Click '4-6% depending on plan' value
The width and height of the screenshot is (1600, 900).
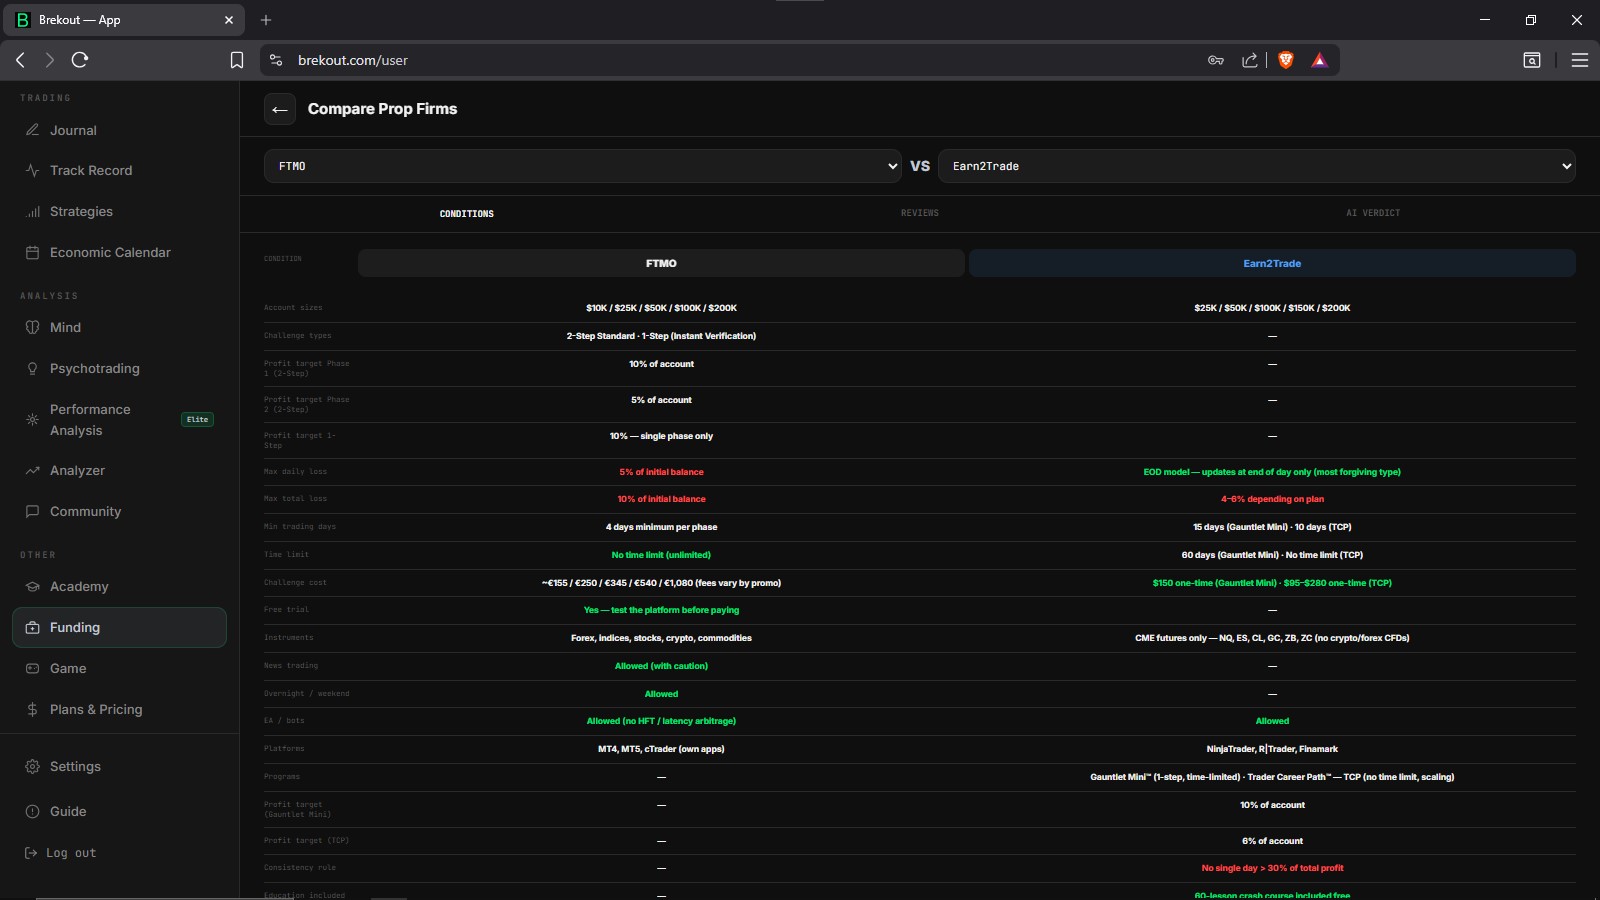pos(1272,499)
